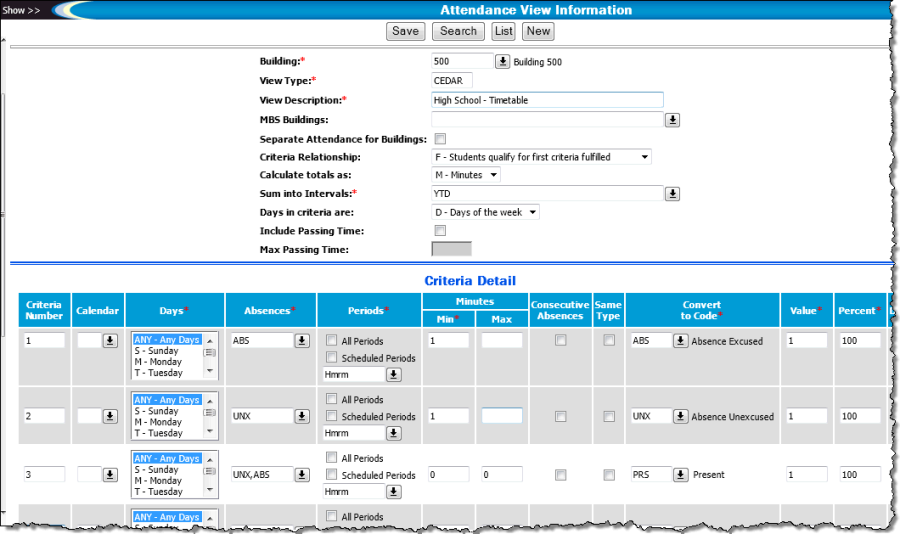
Task: Click the Show >> menu toggle
Action: pyautogui.click(x=22, y=10)
